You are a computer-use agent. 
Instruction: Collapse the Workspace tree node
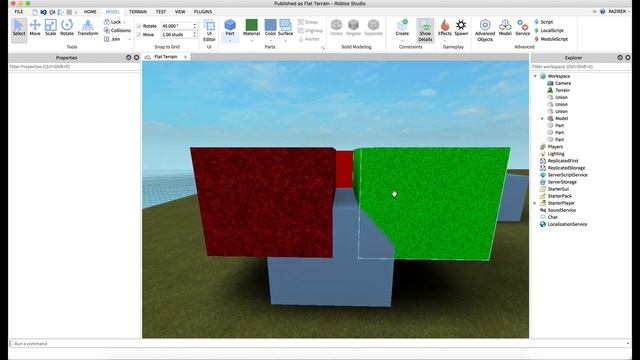(535, 76)
